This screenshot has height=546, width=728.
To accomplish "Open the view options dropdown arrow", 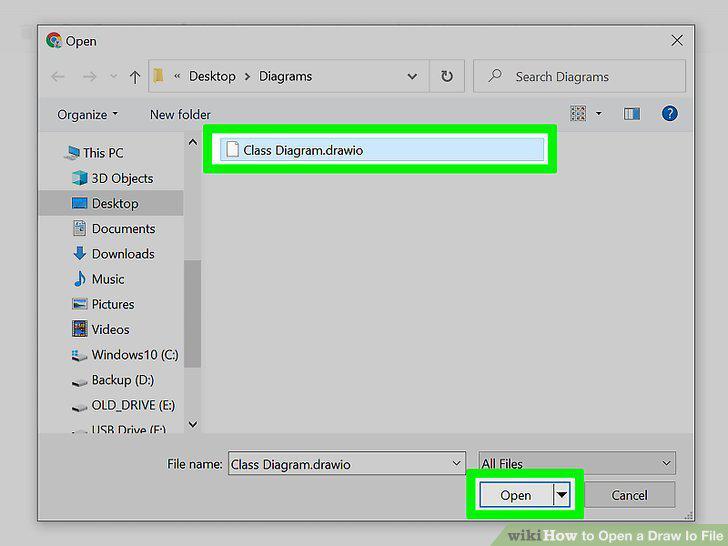I will pos(598,113).
